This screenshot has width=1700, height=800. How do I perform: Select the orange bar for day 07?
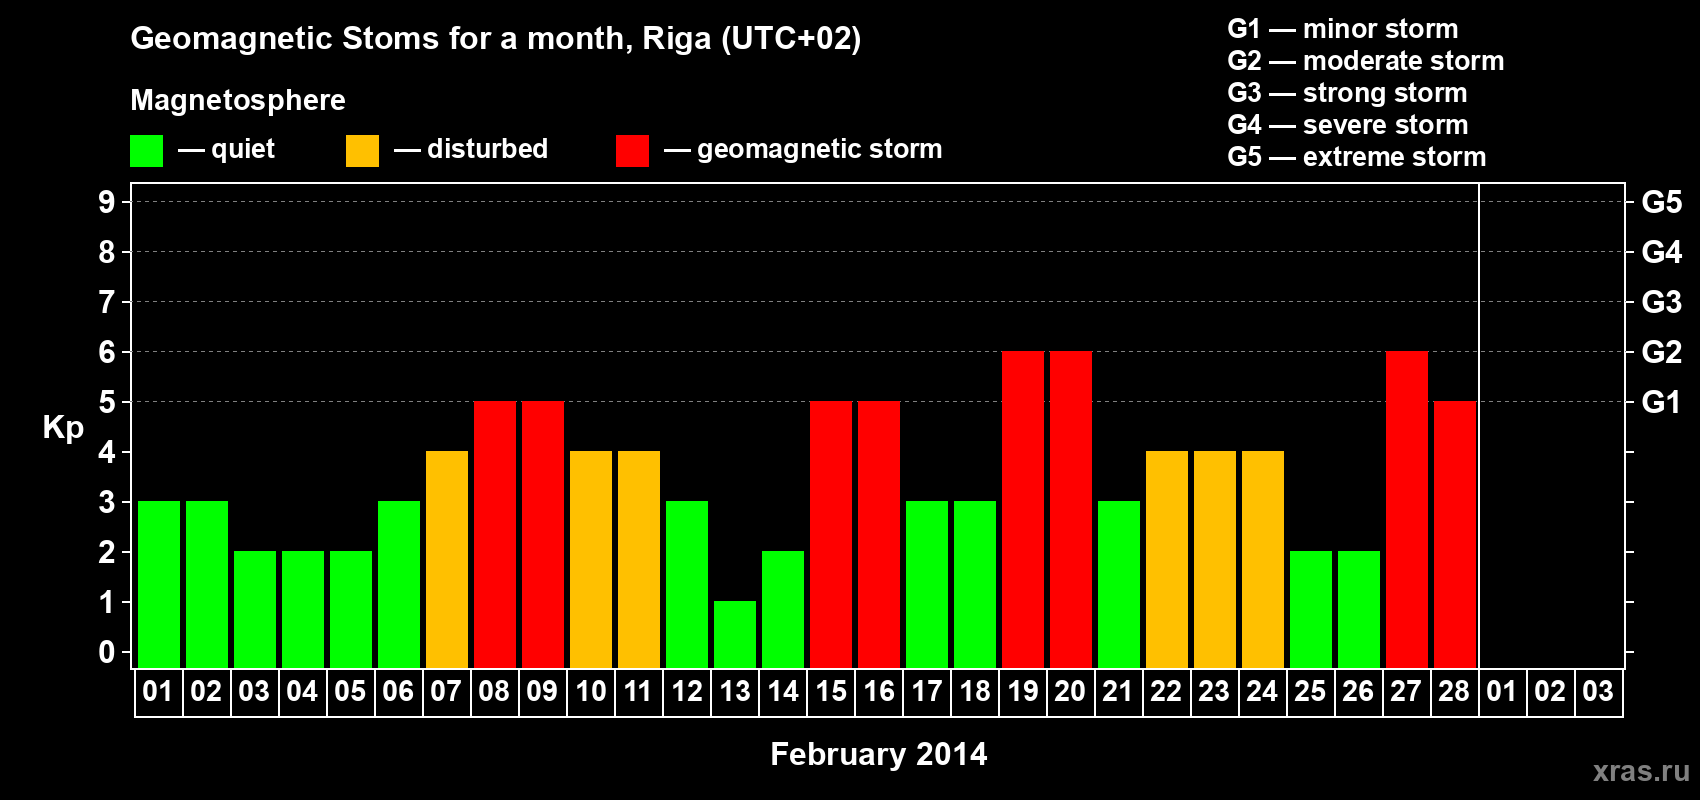(x=447, y=559)
